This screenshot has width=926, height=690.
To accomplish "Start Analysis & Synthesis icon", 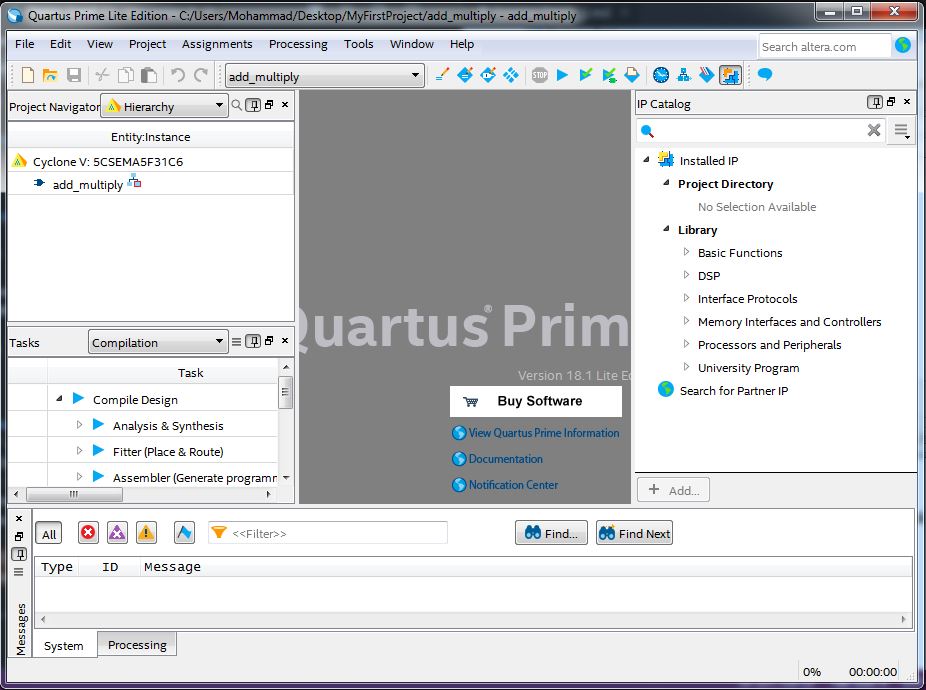I will (609, 75).
